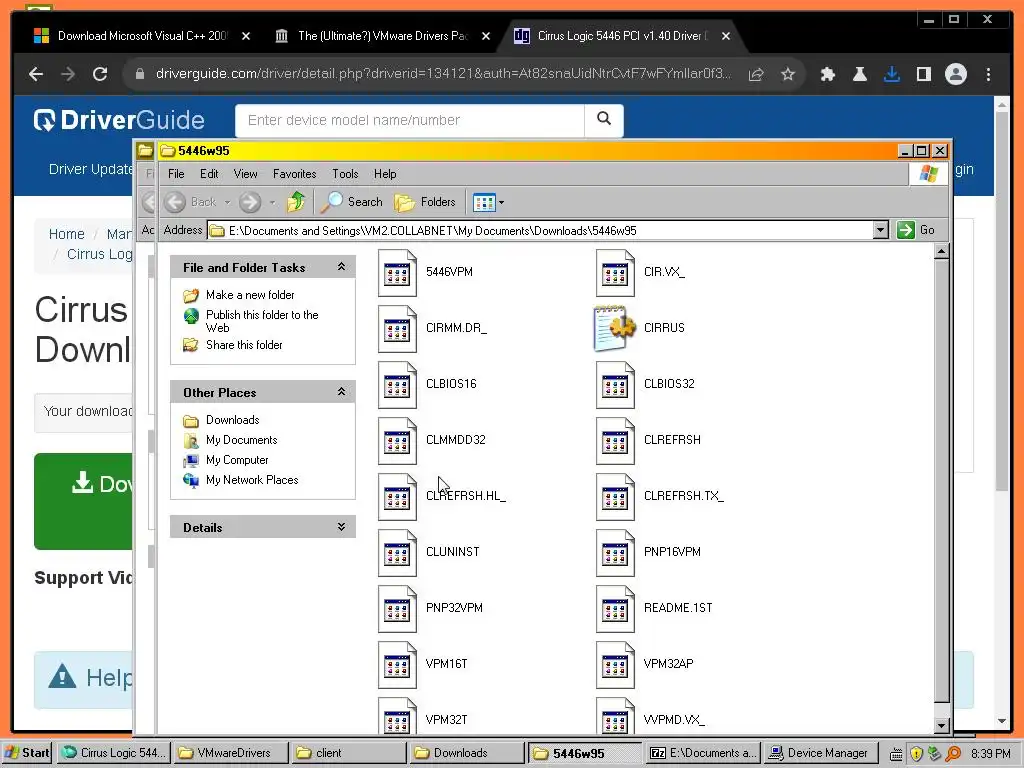This screenshot has width=1024, height=768.
Task: Click the Up folder toolbar icon
Action: click(x=296, y=202)
